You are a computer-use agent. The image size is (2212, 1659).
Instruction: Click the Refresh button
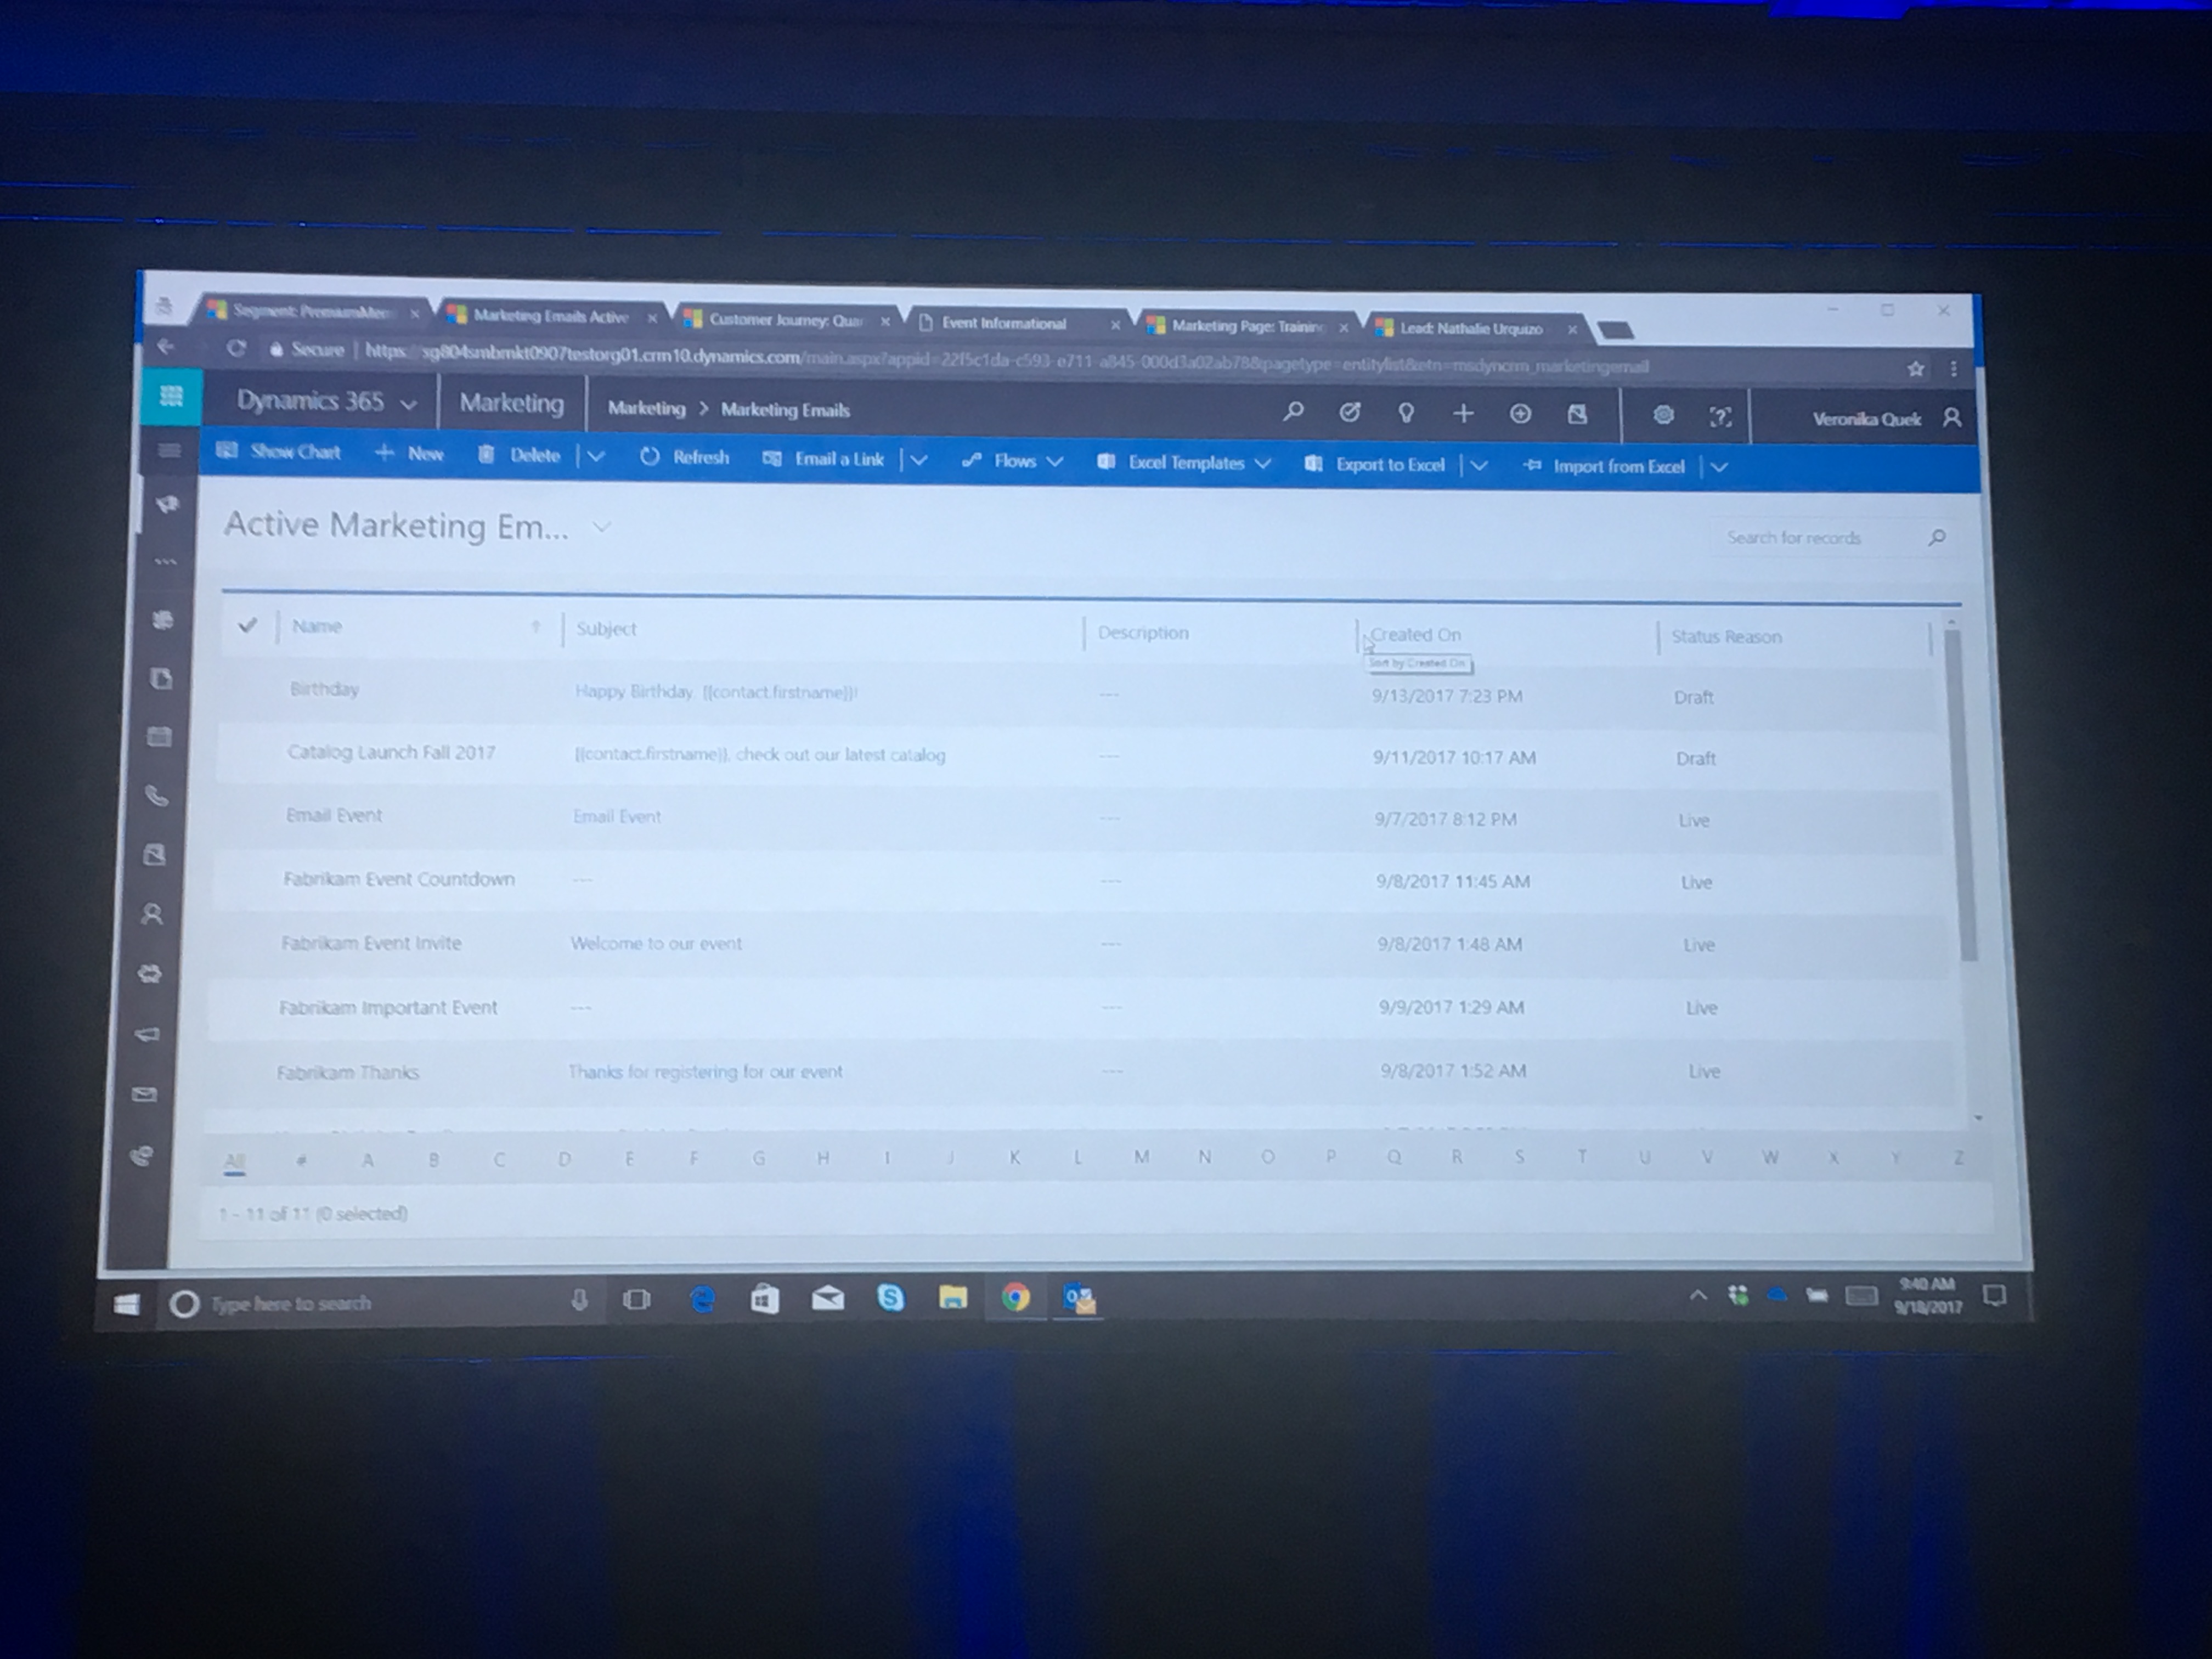tap(685, 457)
